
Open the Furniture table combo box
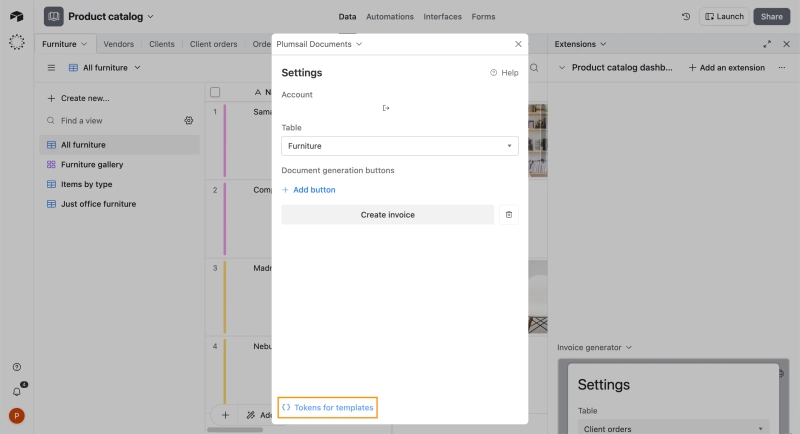click(400, 146)
